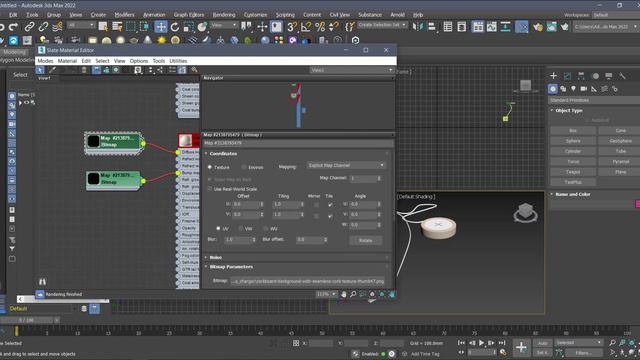Select Cameras category in Create panel

coord(584,89)
